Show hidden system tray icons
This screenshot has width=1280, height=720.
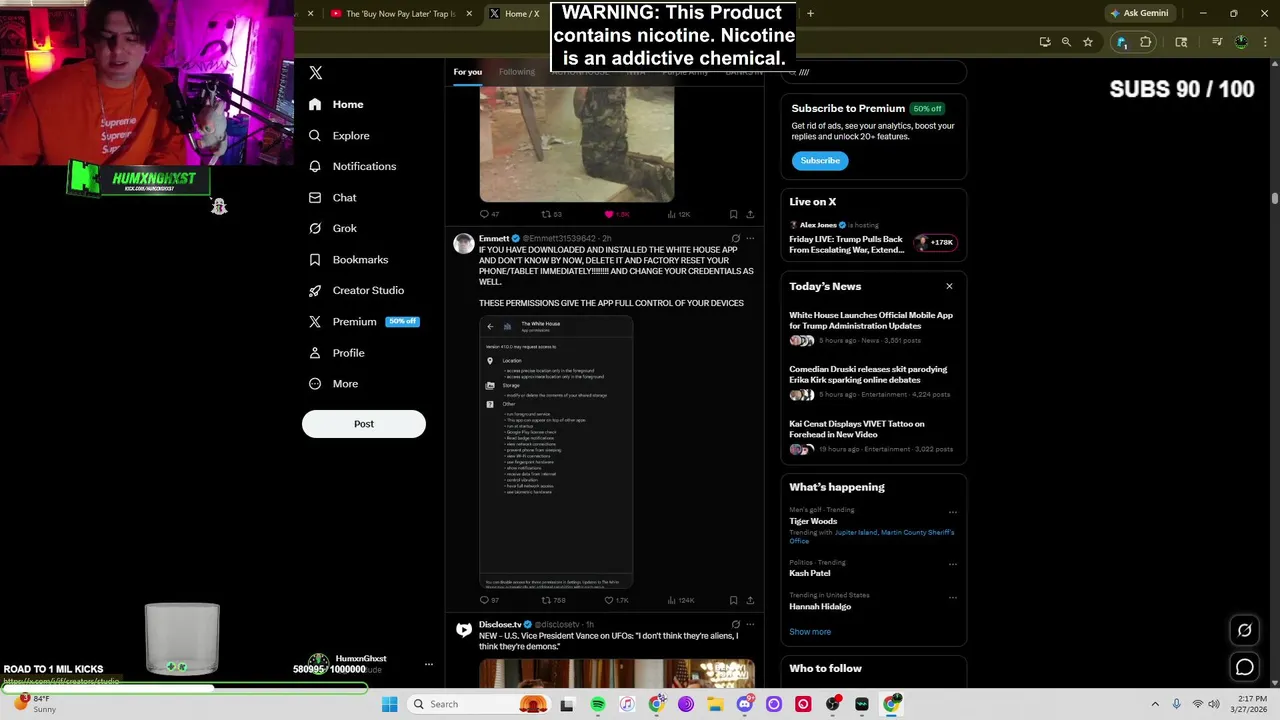tap(1155, 704)
